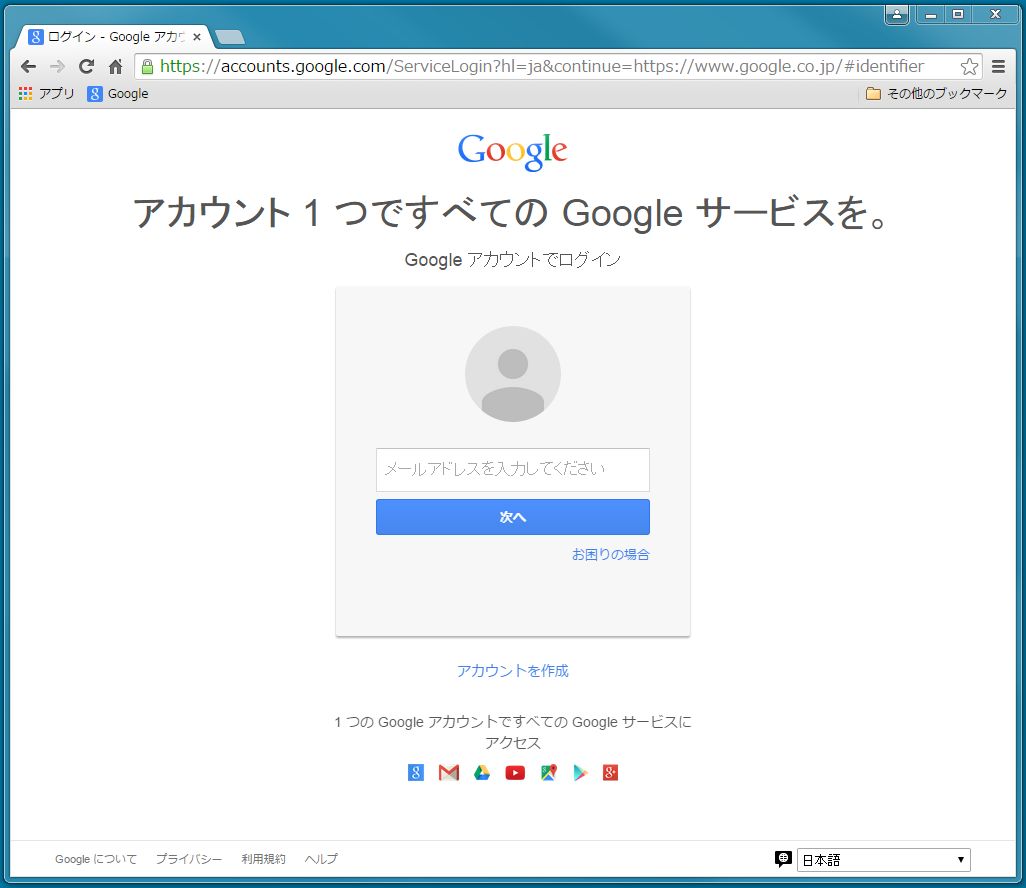
Task: Click the お困りの場合 help link
Action: (610, 554)
